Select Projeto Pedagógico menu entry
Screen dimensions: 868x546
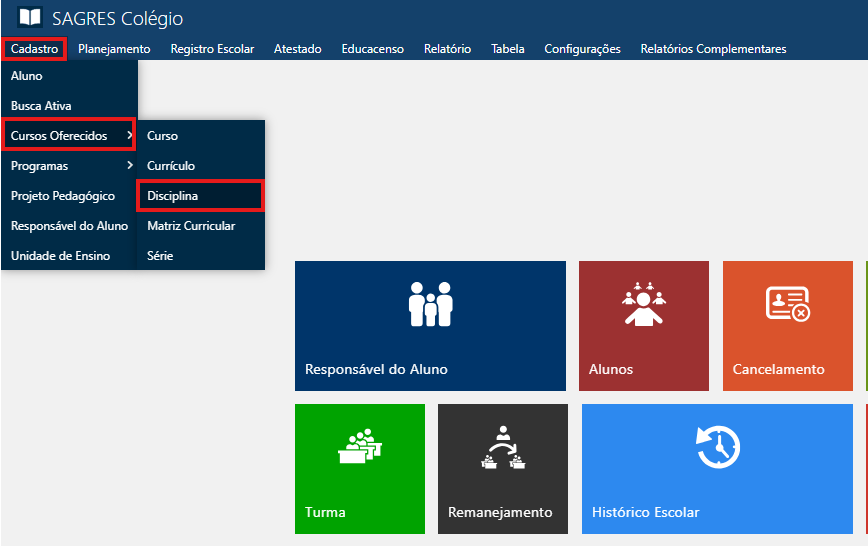(69, 195)
